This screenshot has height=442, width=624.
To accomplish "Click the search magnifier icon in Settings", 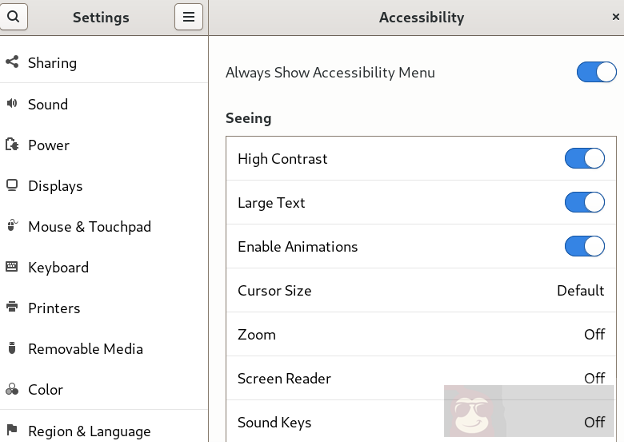I will pyautogui.click(x=14, y=17).
